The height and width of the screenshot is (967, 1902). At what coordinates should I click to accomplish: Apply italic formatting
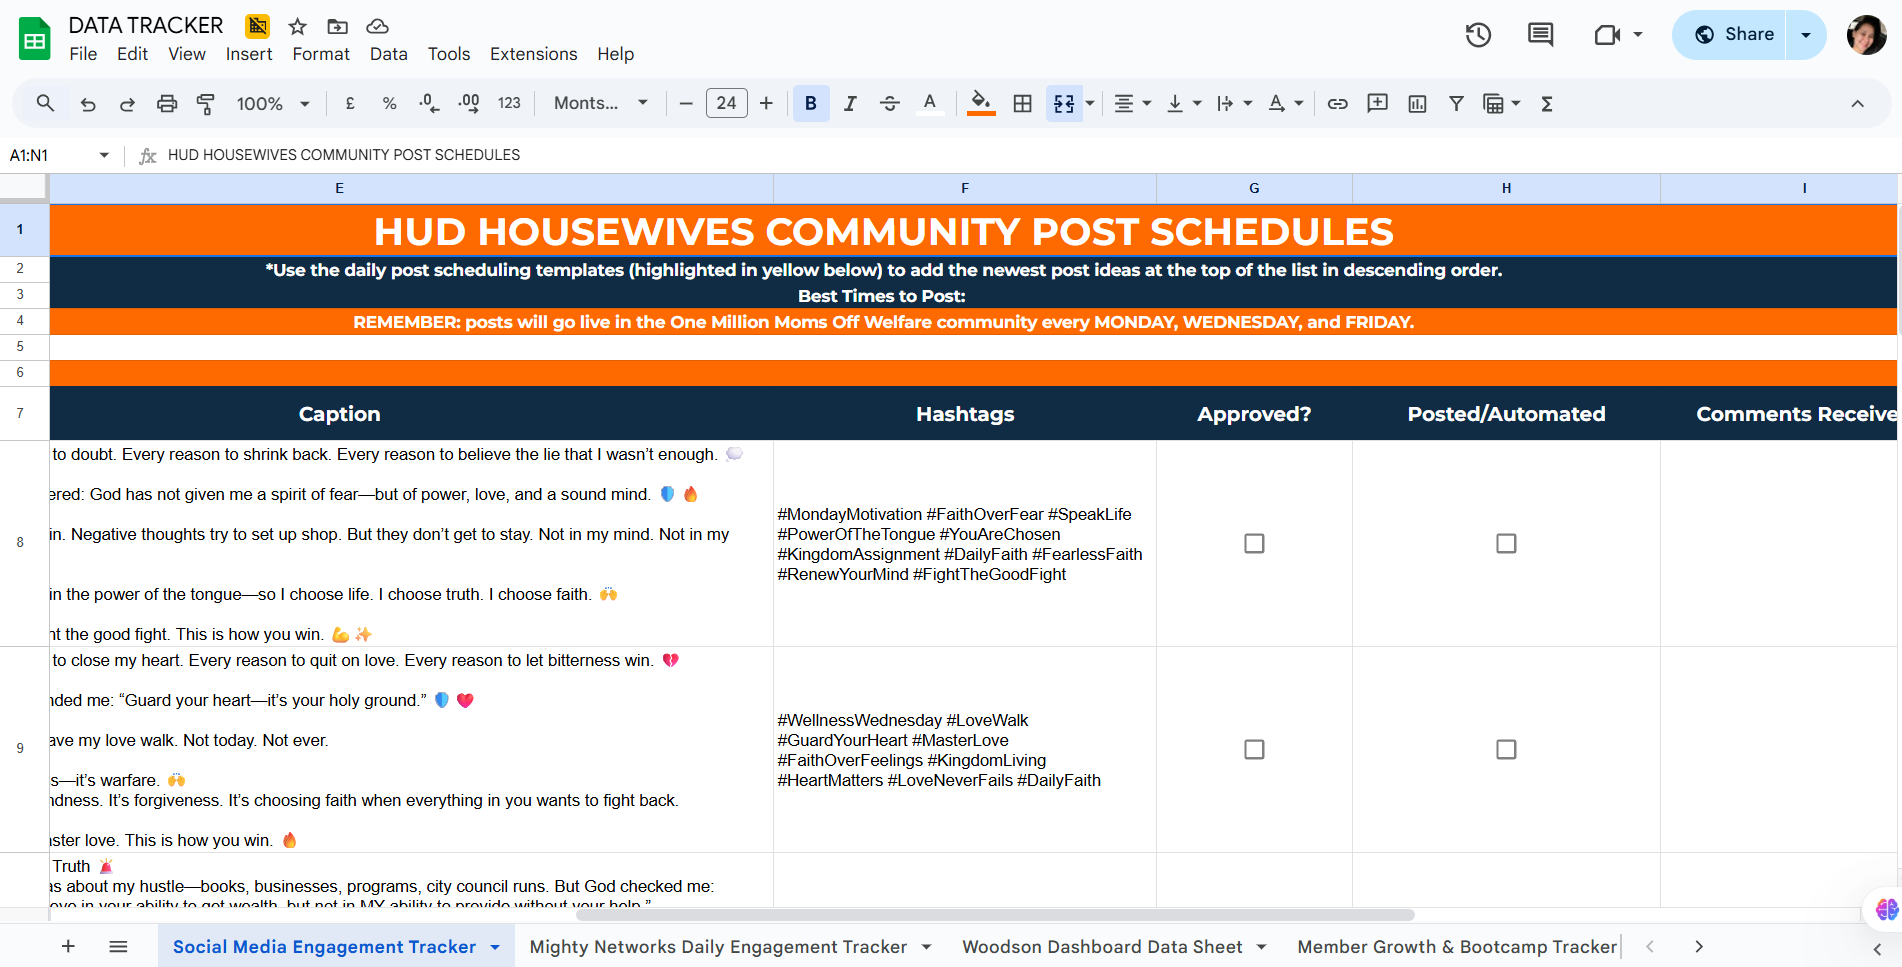point(850,103)
